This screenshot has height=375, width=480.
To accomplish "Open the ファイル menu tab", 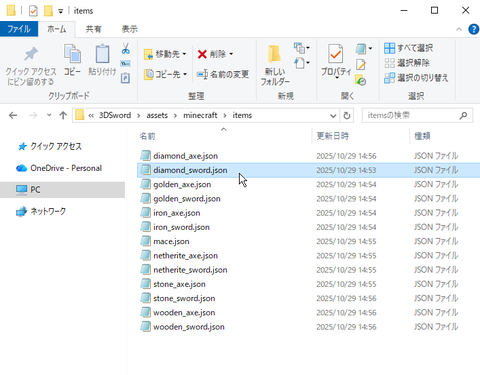I will (x=19, y=29).
